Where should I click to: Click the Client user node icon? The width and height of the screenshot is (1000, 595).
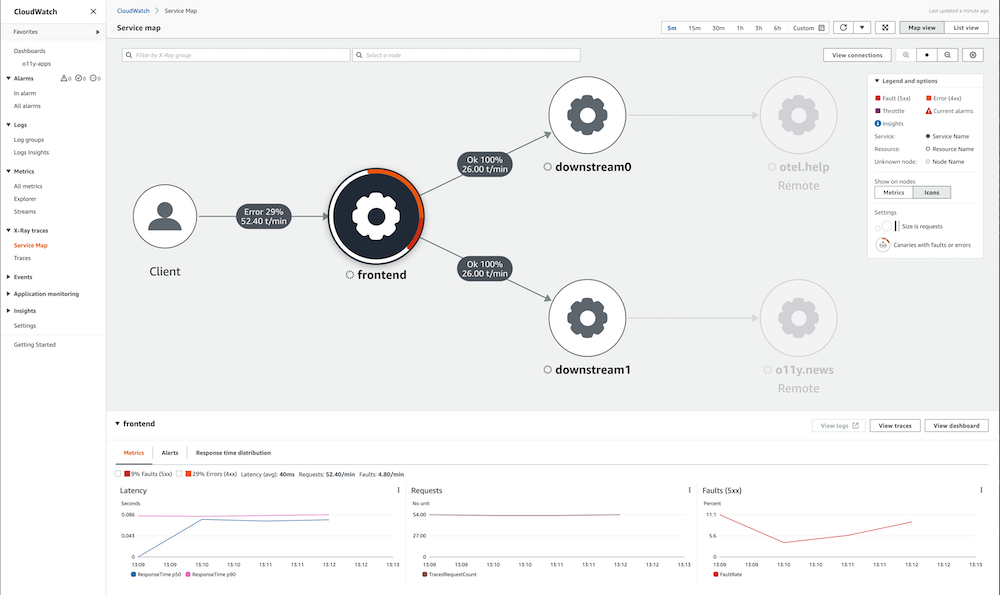point(165,216)
